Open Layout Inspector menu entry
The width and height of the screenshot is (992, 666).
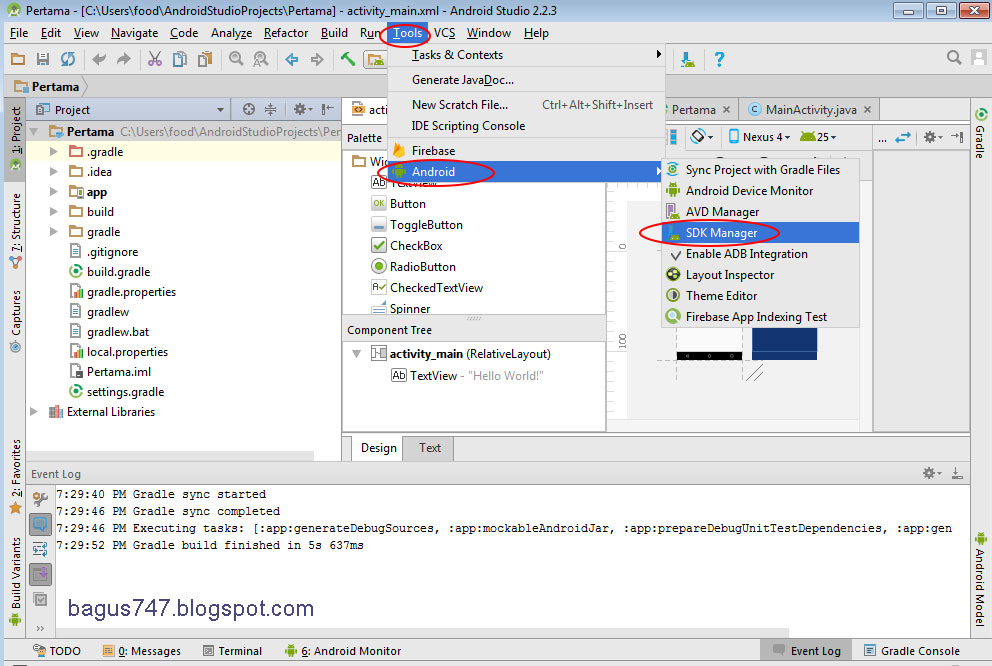click(760, 274)
